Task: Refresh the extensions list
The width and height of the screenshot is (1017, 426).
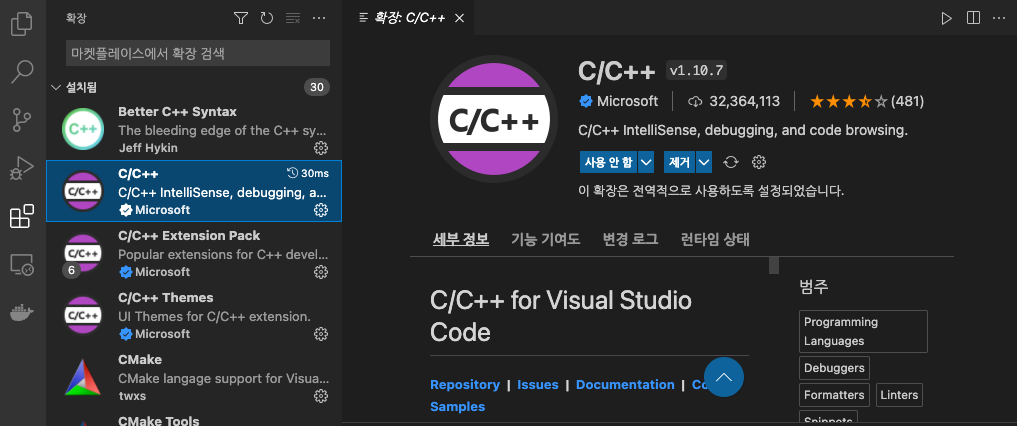Action: pos(267,18)
